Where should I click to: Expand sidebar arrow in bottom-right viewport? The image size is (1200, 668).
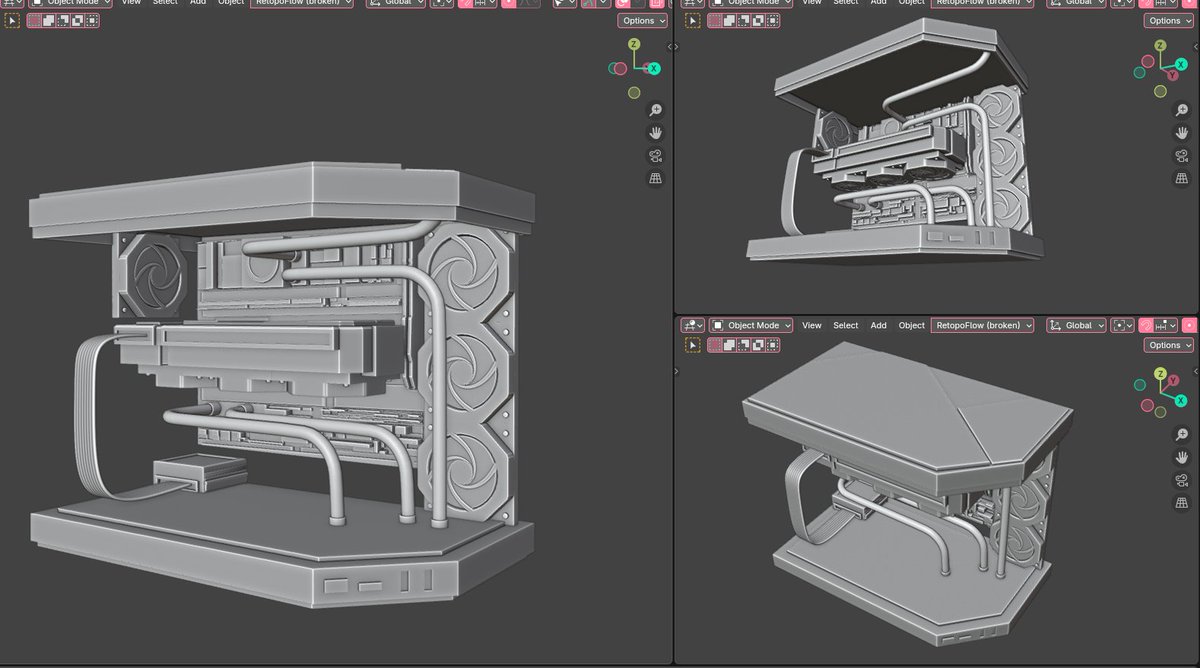pyautogui.click(x=1195, y=371)
